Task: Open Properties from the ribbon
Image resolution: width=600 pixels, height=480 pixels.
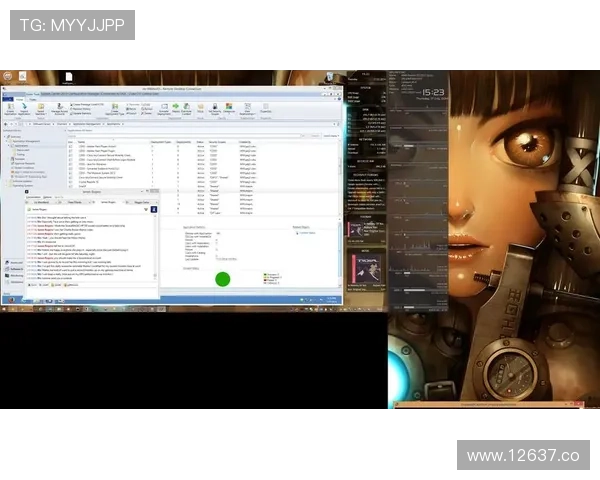Action: click(x=265, y=106)
